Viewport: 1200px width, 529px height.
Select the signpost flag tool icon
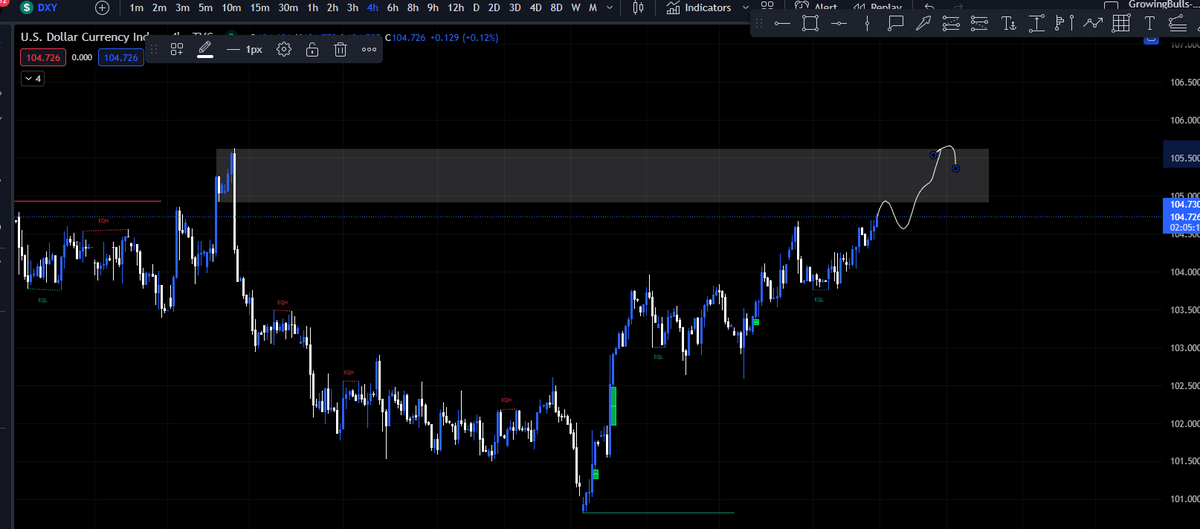tap(1063, 23)
